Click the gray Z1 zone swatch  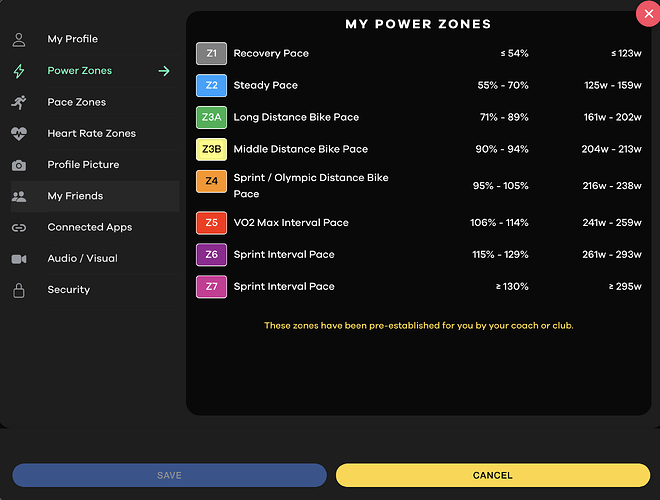pyautogui.click(x=211, y=53)
